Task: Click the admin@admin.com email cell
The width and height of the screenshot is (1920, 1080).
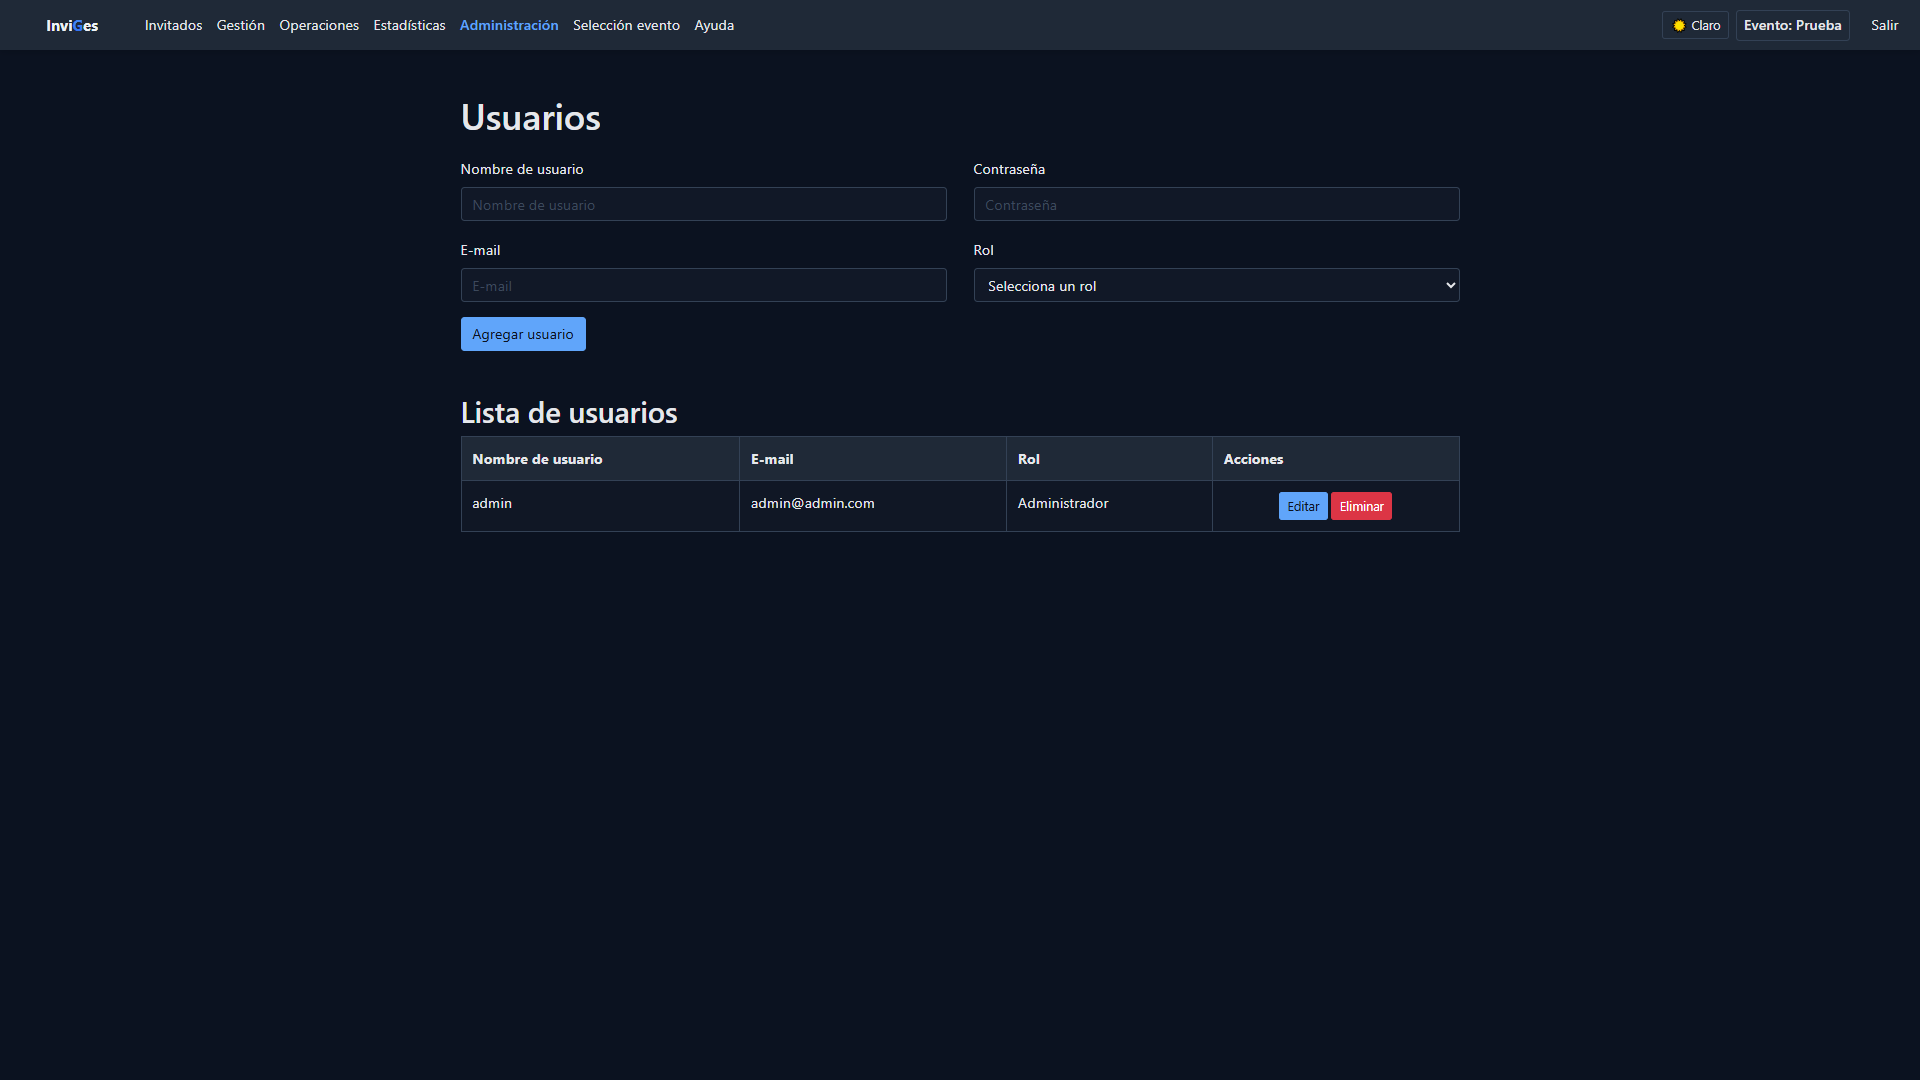Action: tap(812, 503)
